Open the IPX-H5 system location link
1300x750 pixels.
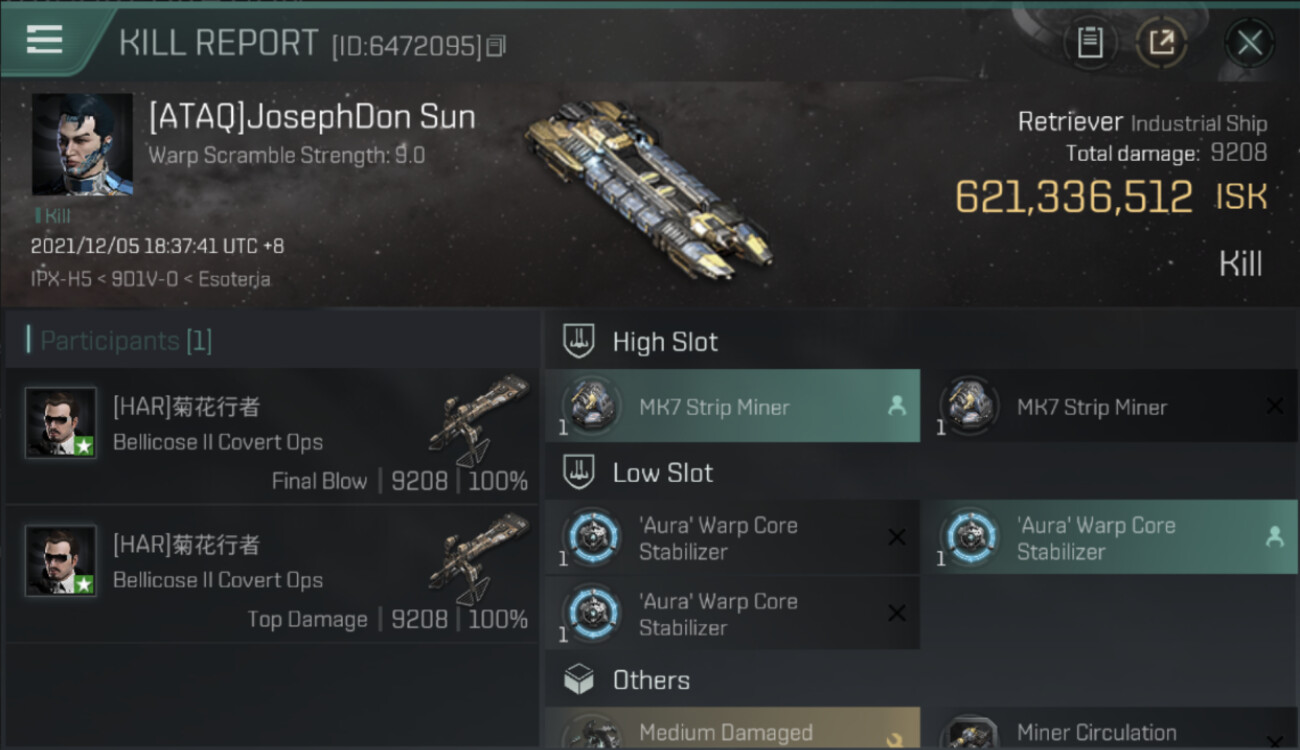point(60,279)
